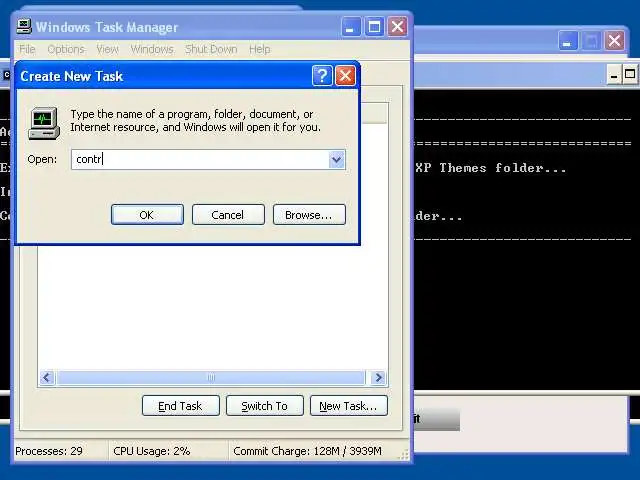This screenshot has width=640, height=480.
Task: Click the Task Manager icon in the title bar
Action: (x=24, y=27)
